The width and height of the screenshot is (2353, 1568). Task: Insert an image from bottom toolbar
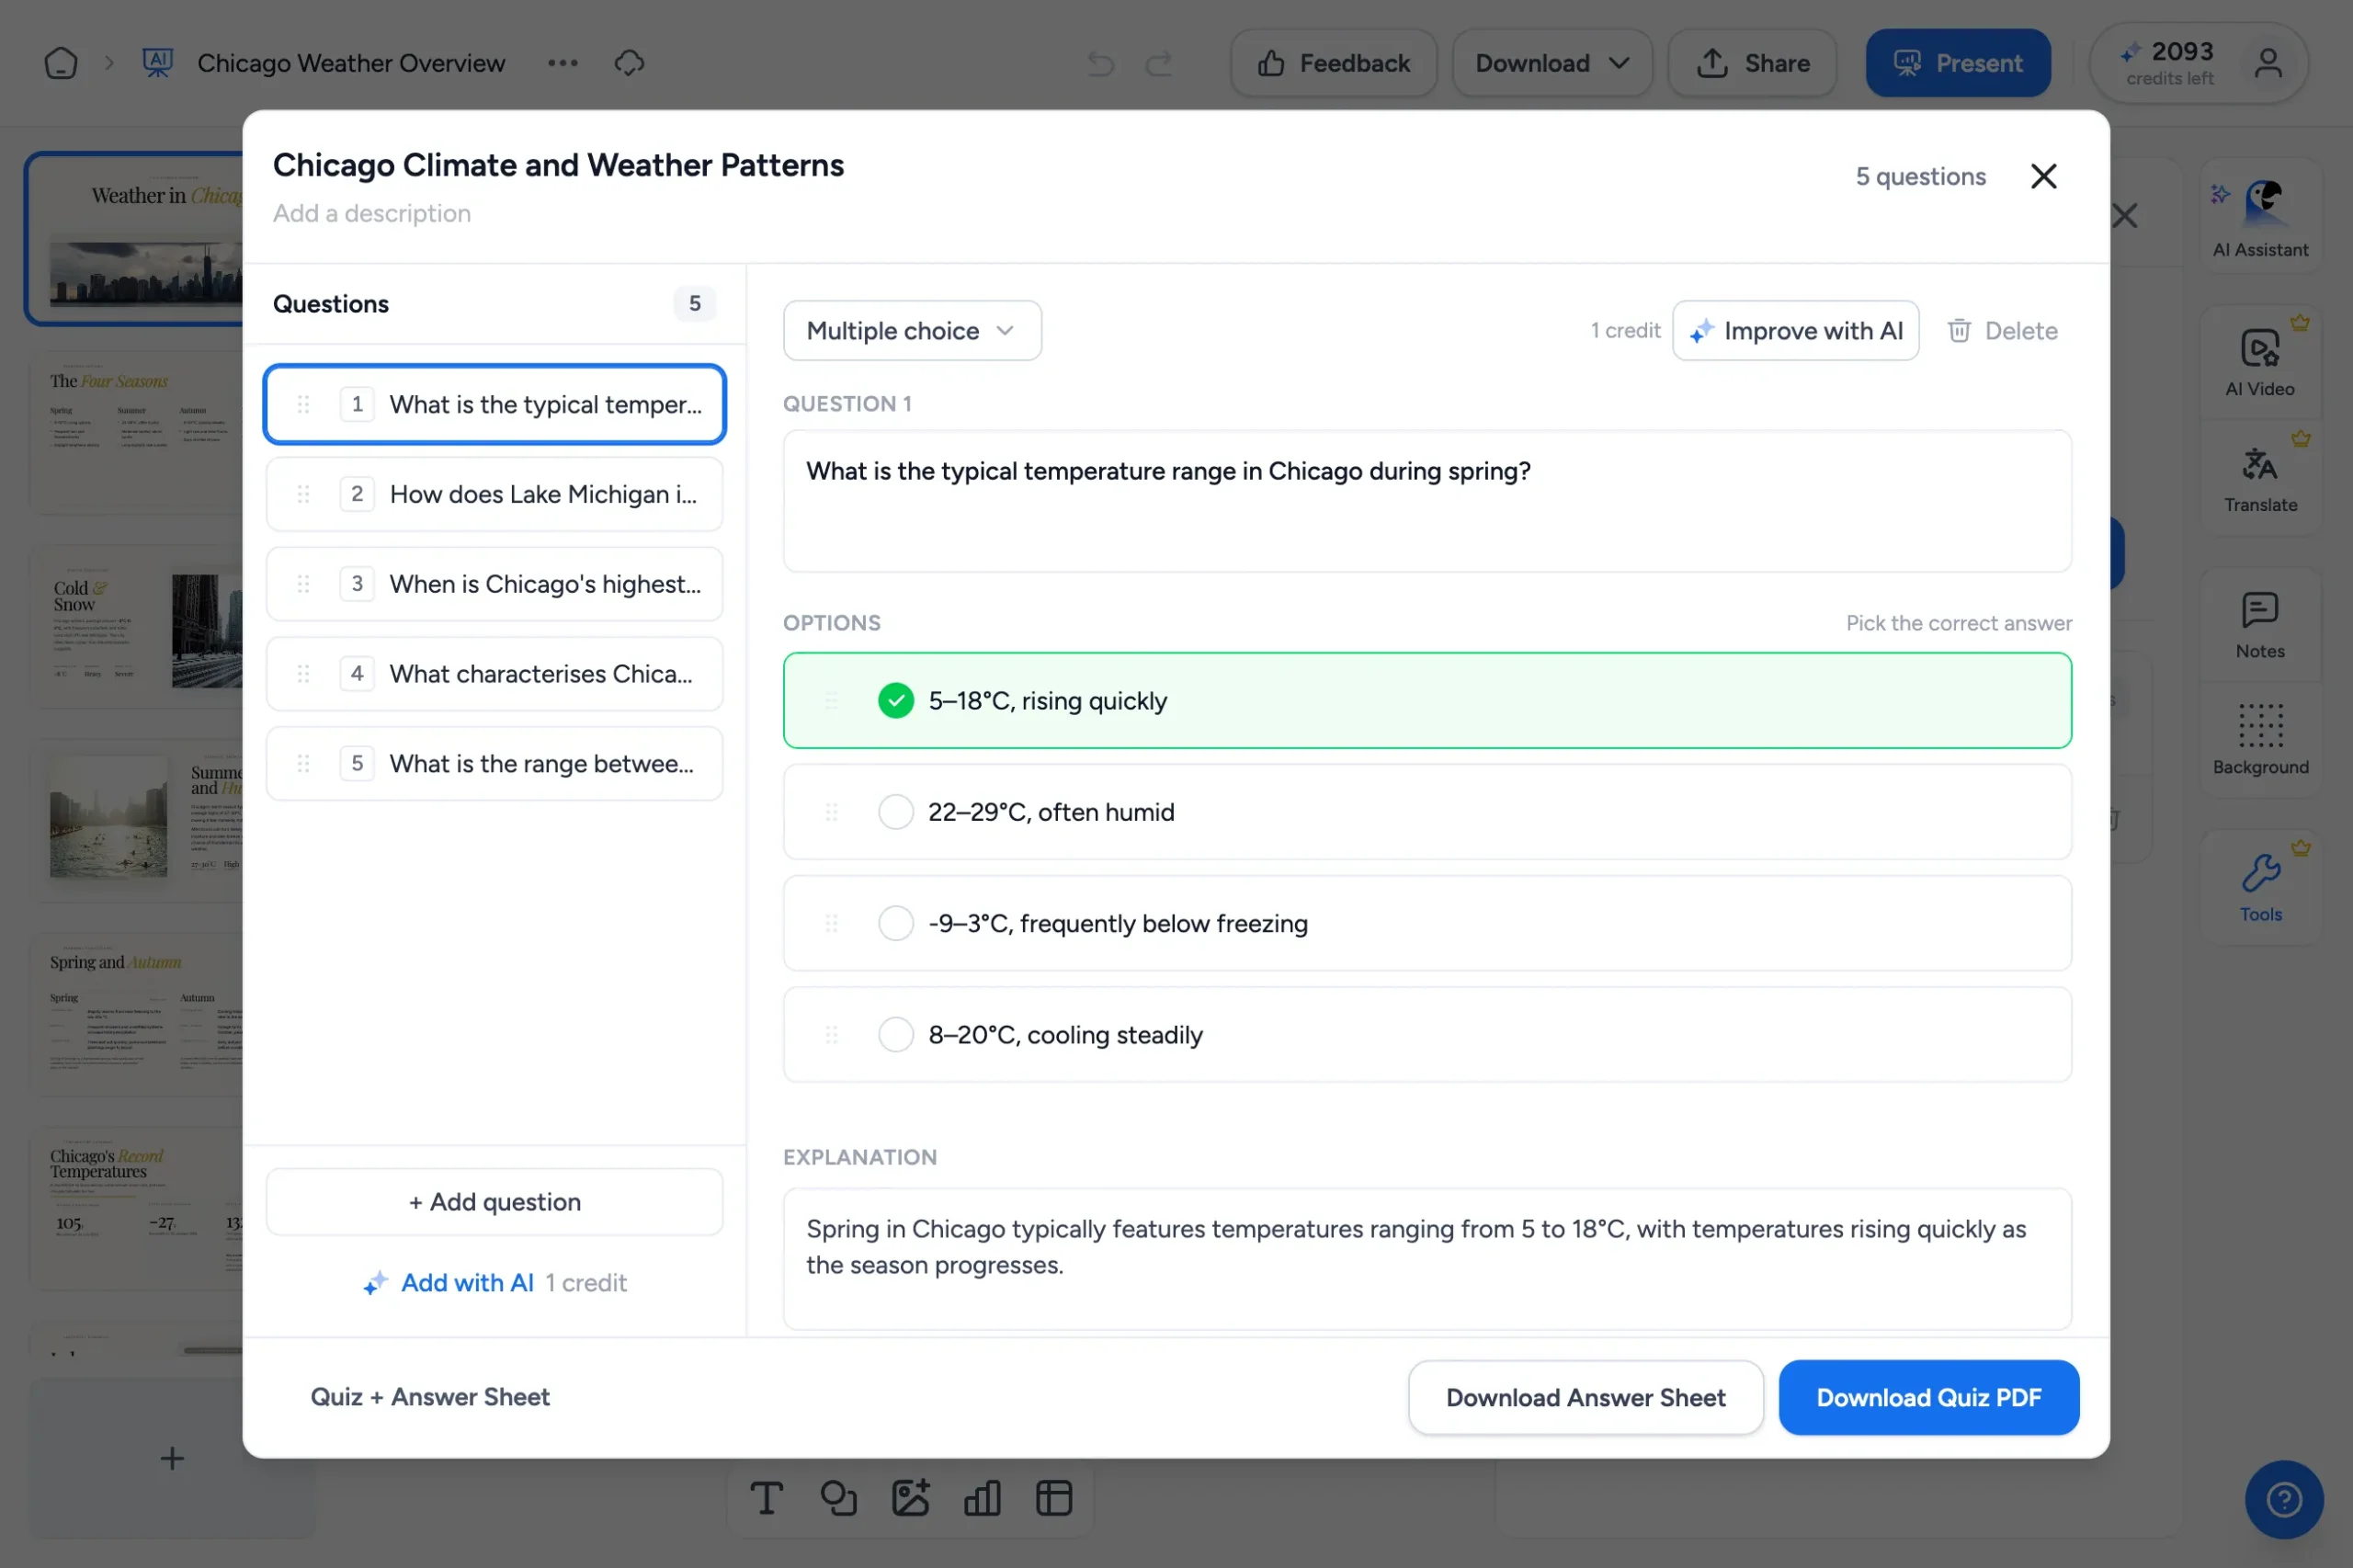click(910, 1498)
